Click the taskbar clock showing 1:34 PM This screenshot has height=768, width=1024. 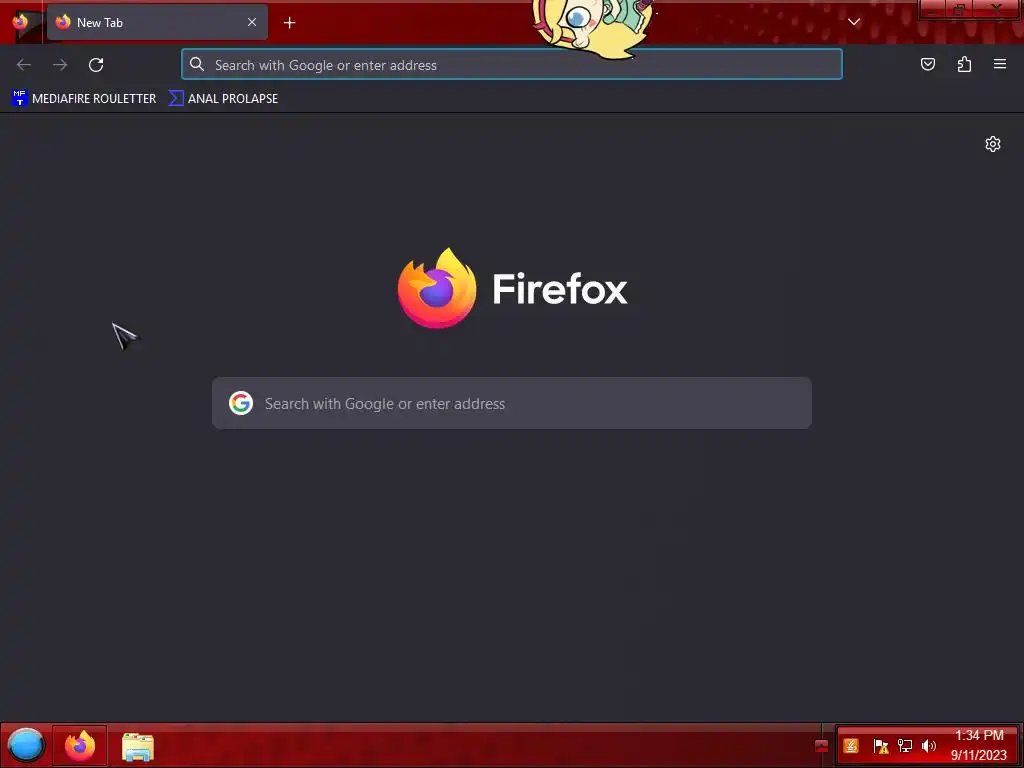click(978, 745)
